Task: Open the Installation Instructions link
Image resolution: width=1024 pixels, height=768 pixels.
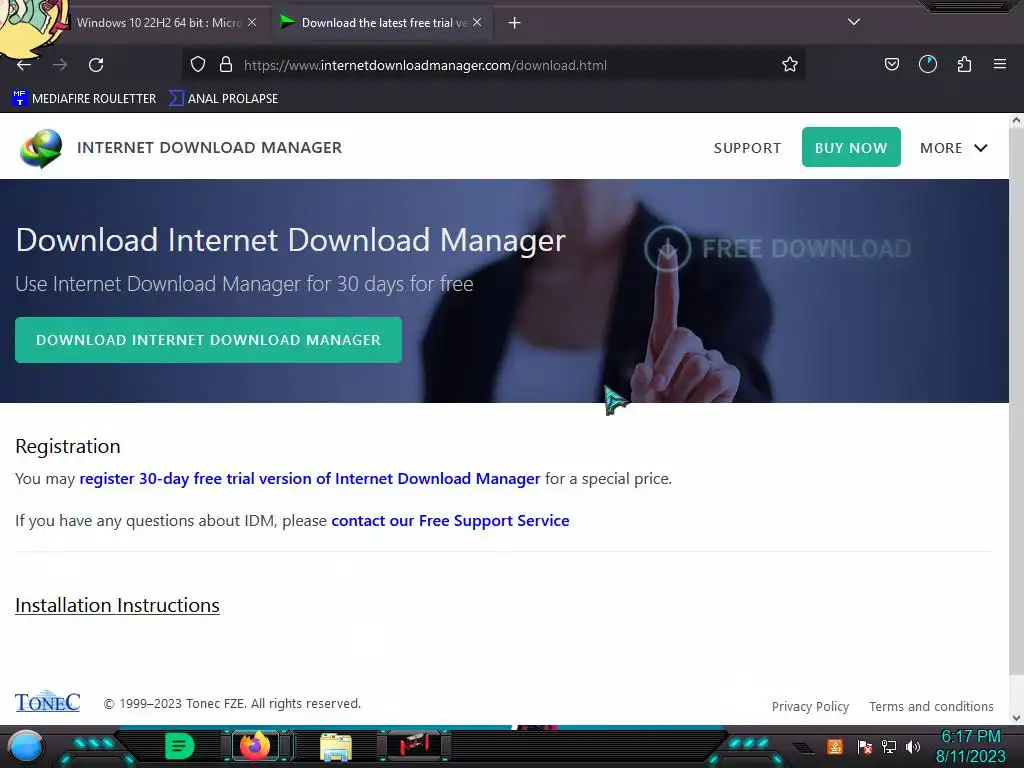Action: tap(118, 605)
